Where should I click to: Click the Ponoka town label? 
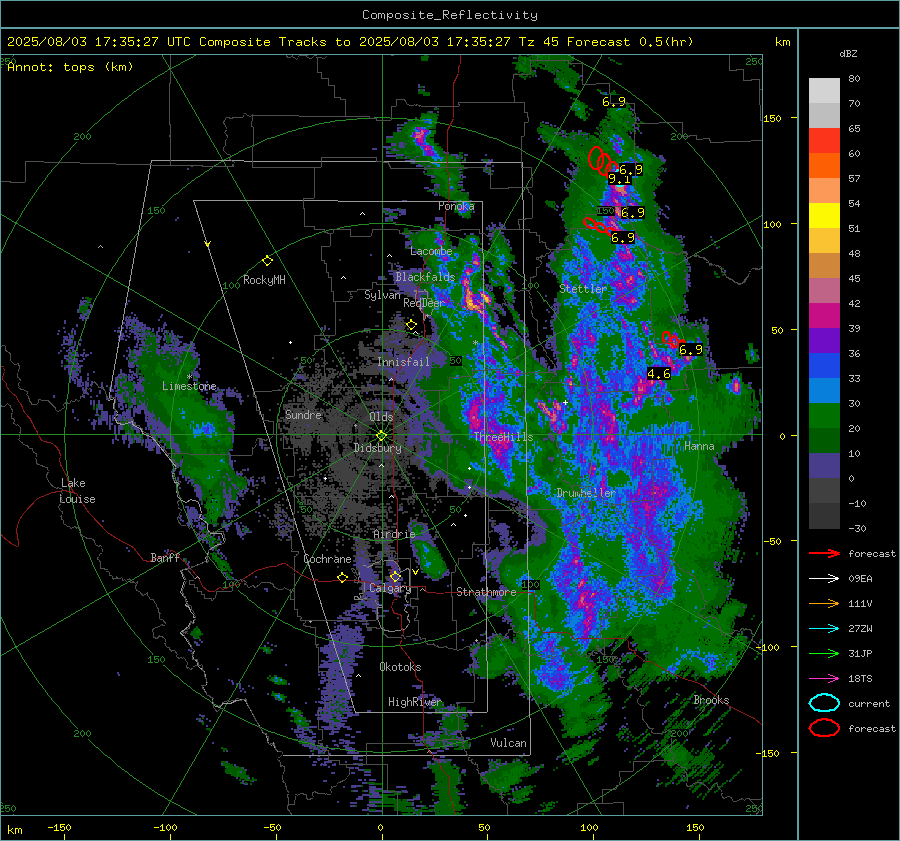pyautogui.click(x=456, y=206)
